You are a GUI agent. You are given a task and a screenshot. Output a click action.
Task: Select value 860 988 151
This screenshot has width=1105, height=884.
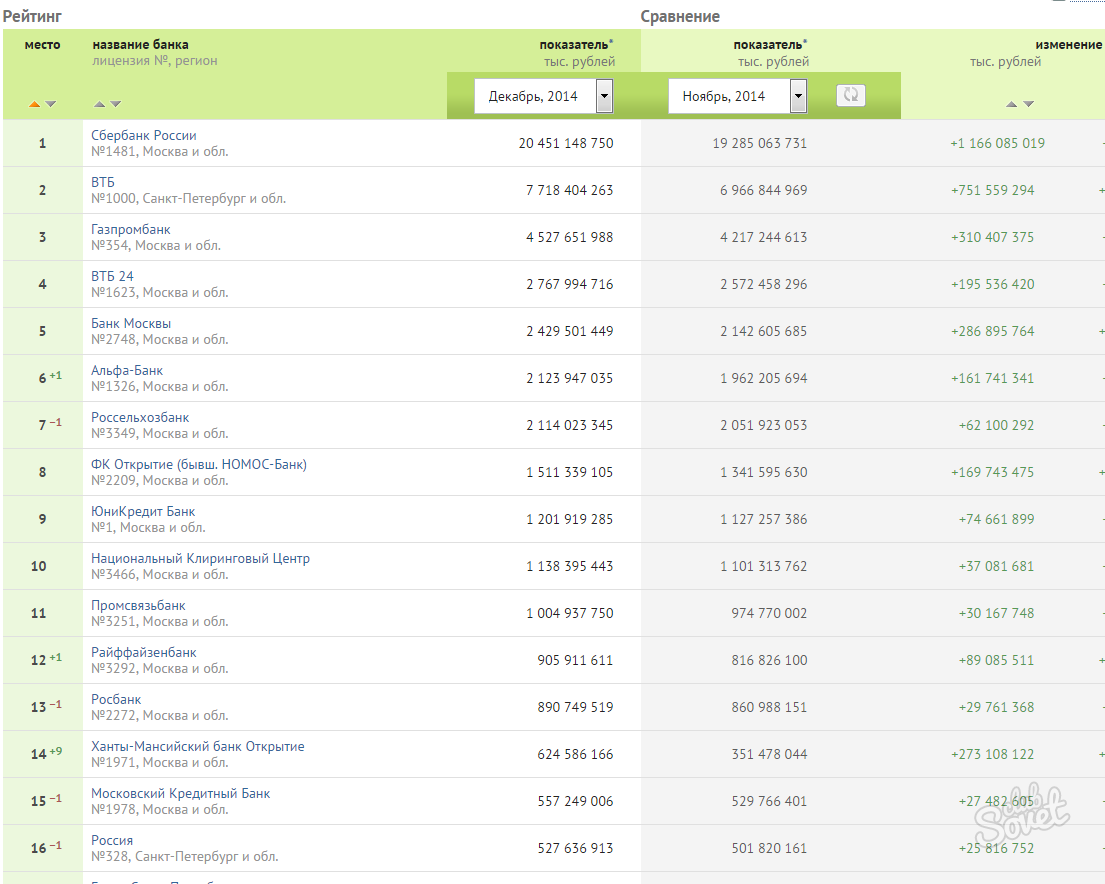pos(769,707)
